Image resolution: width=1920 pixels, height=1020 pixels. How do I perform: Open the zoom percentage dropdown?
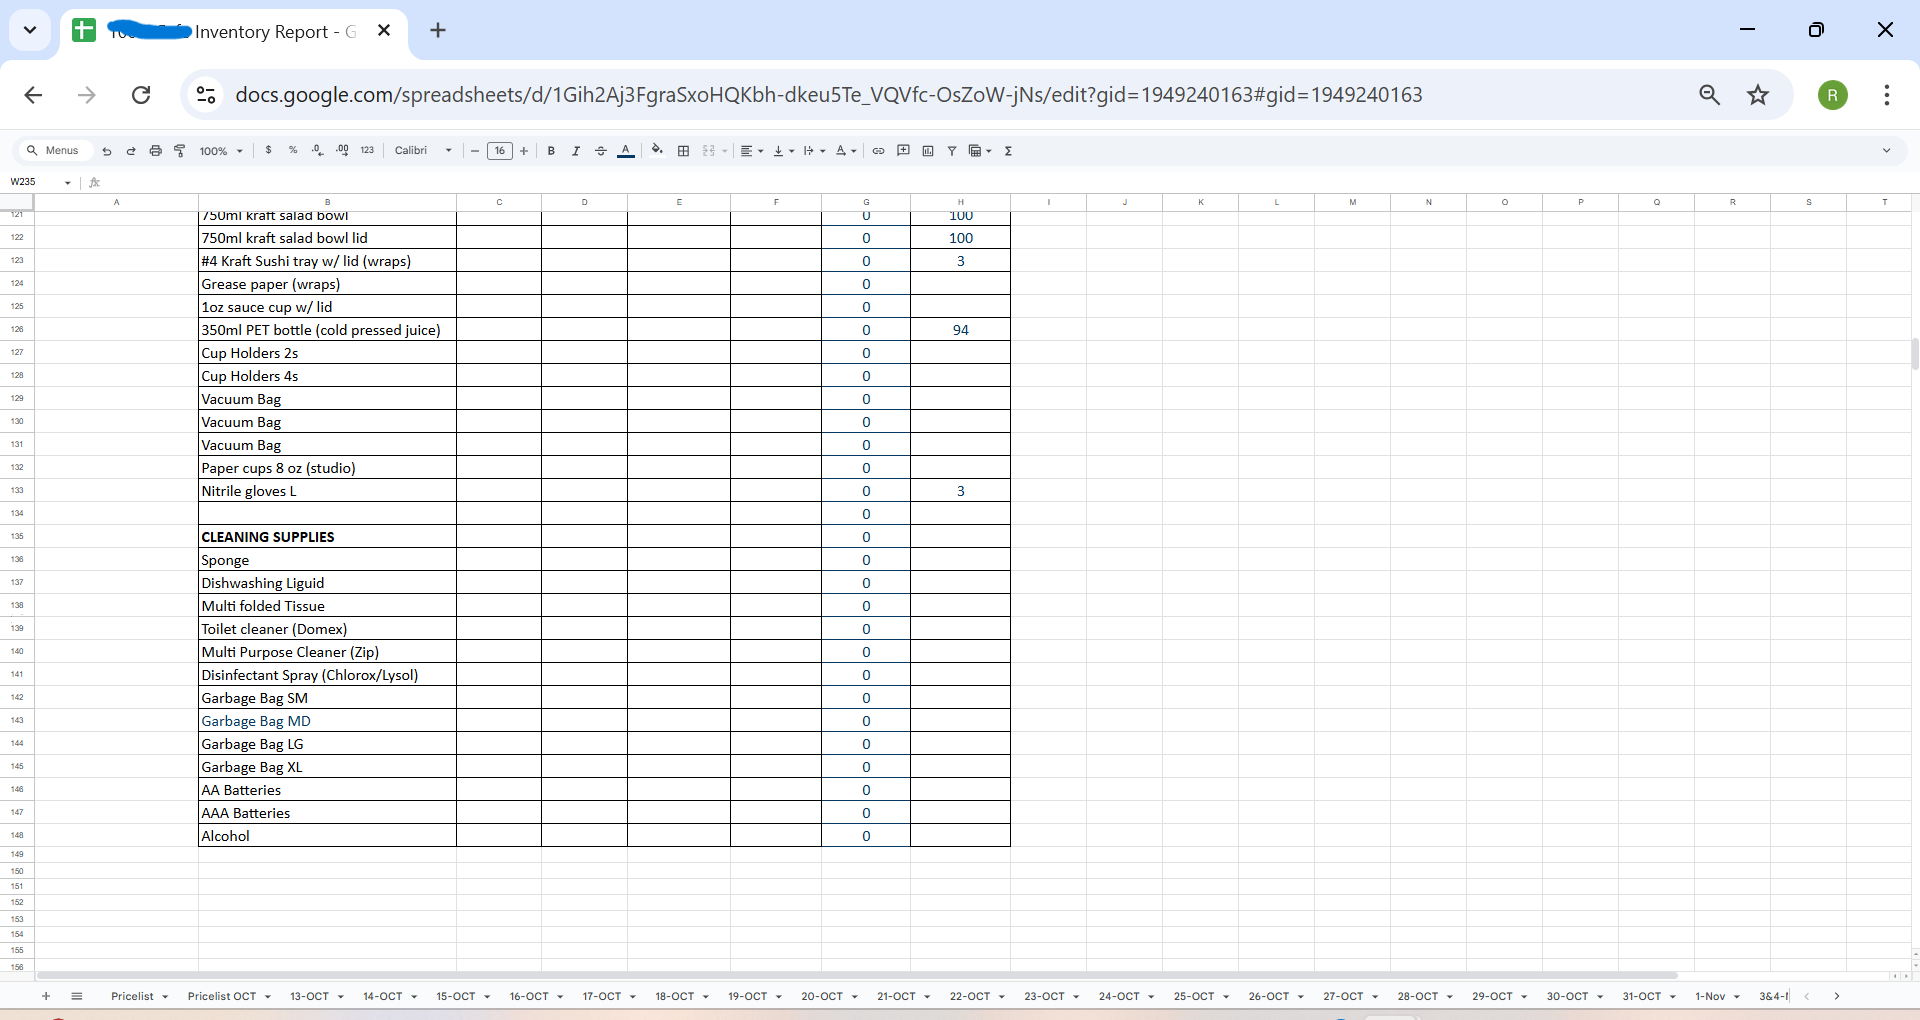click(219, 151)
